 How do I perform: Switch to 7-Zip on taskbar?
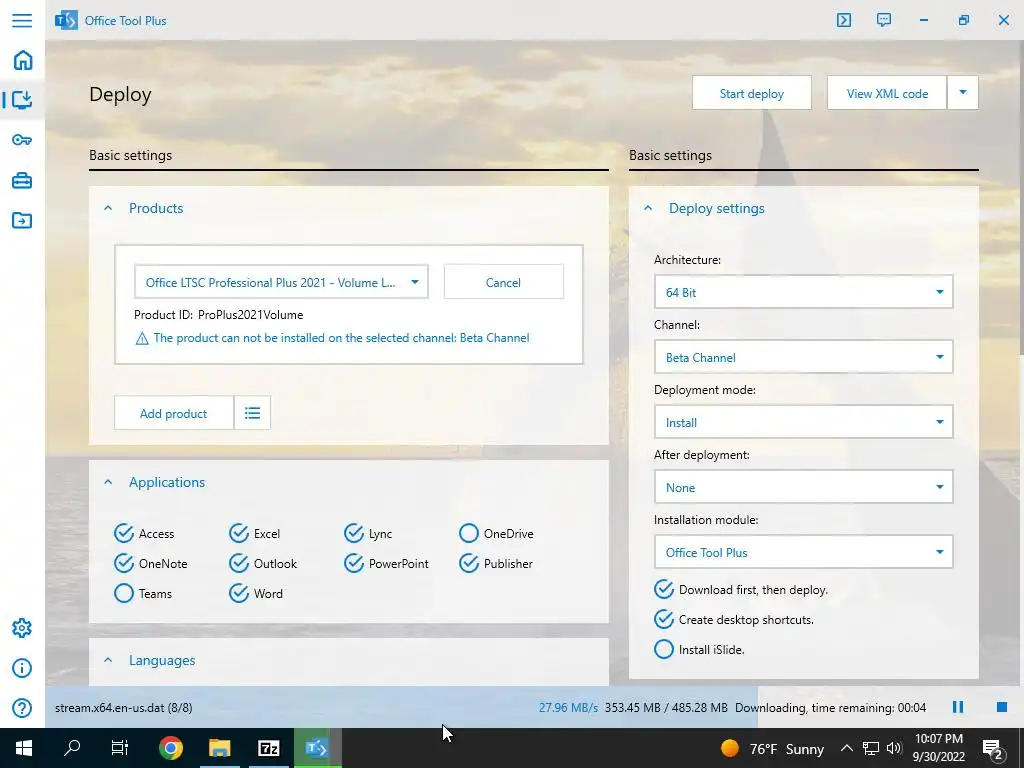click(x=268, y=748)
